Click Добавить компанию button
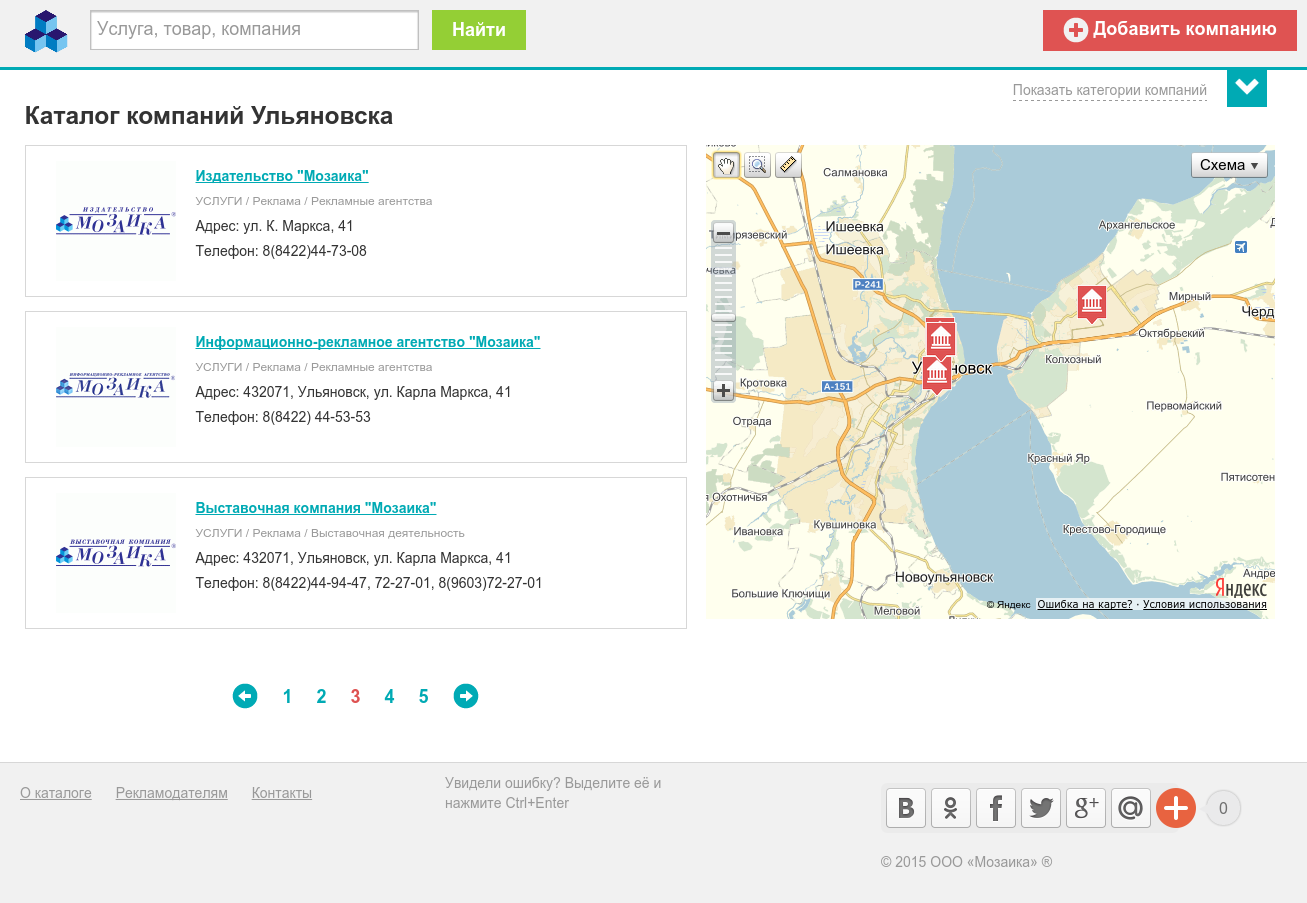This screenshot has width=1307, height=903. (1170, 30)
